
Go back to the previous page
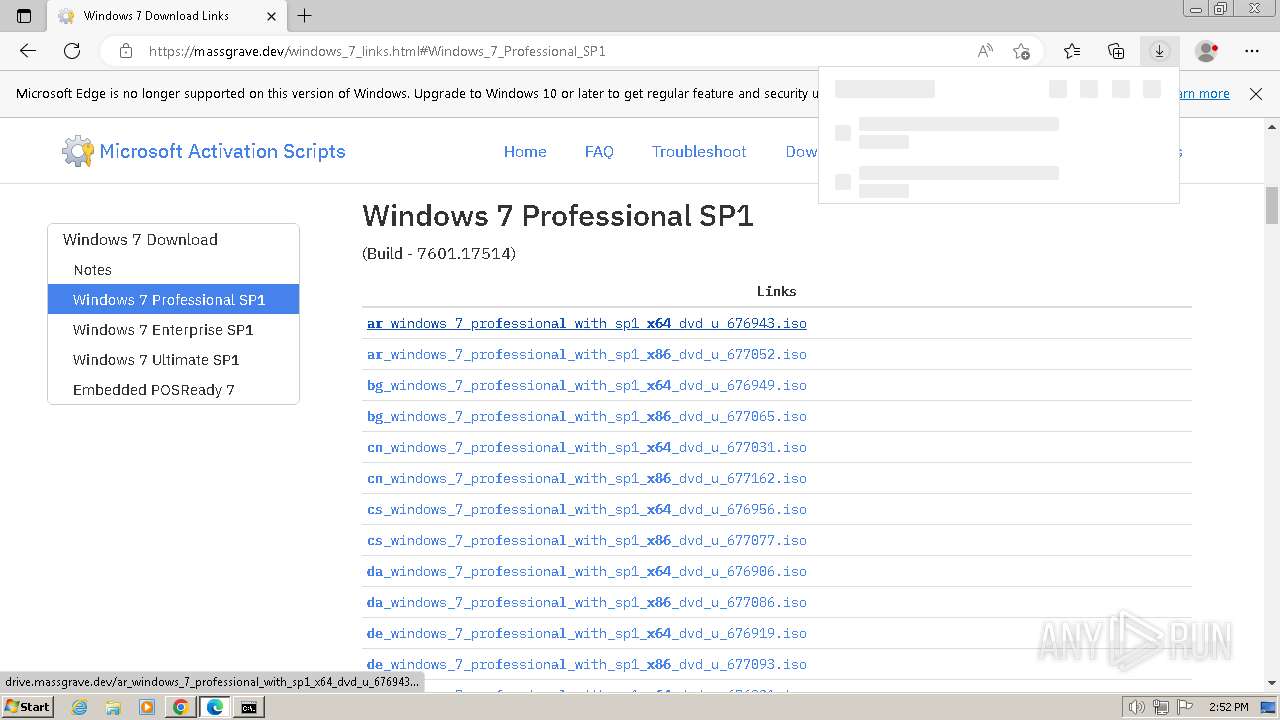pos(28,51)
